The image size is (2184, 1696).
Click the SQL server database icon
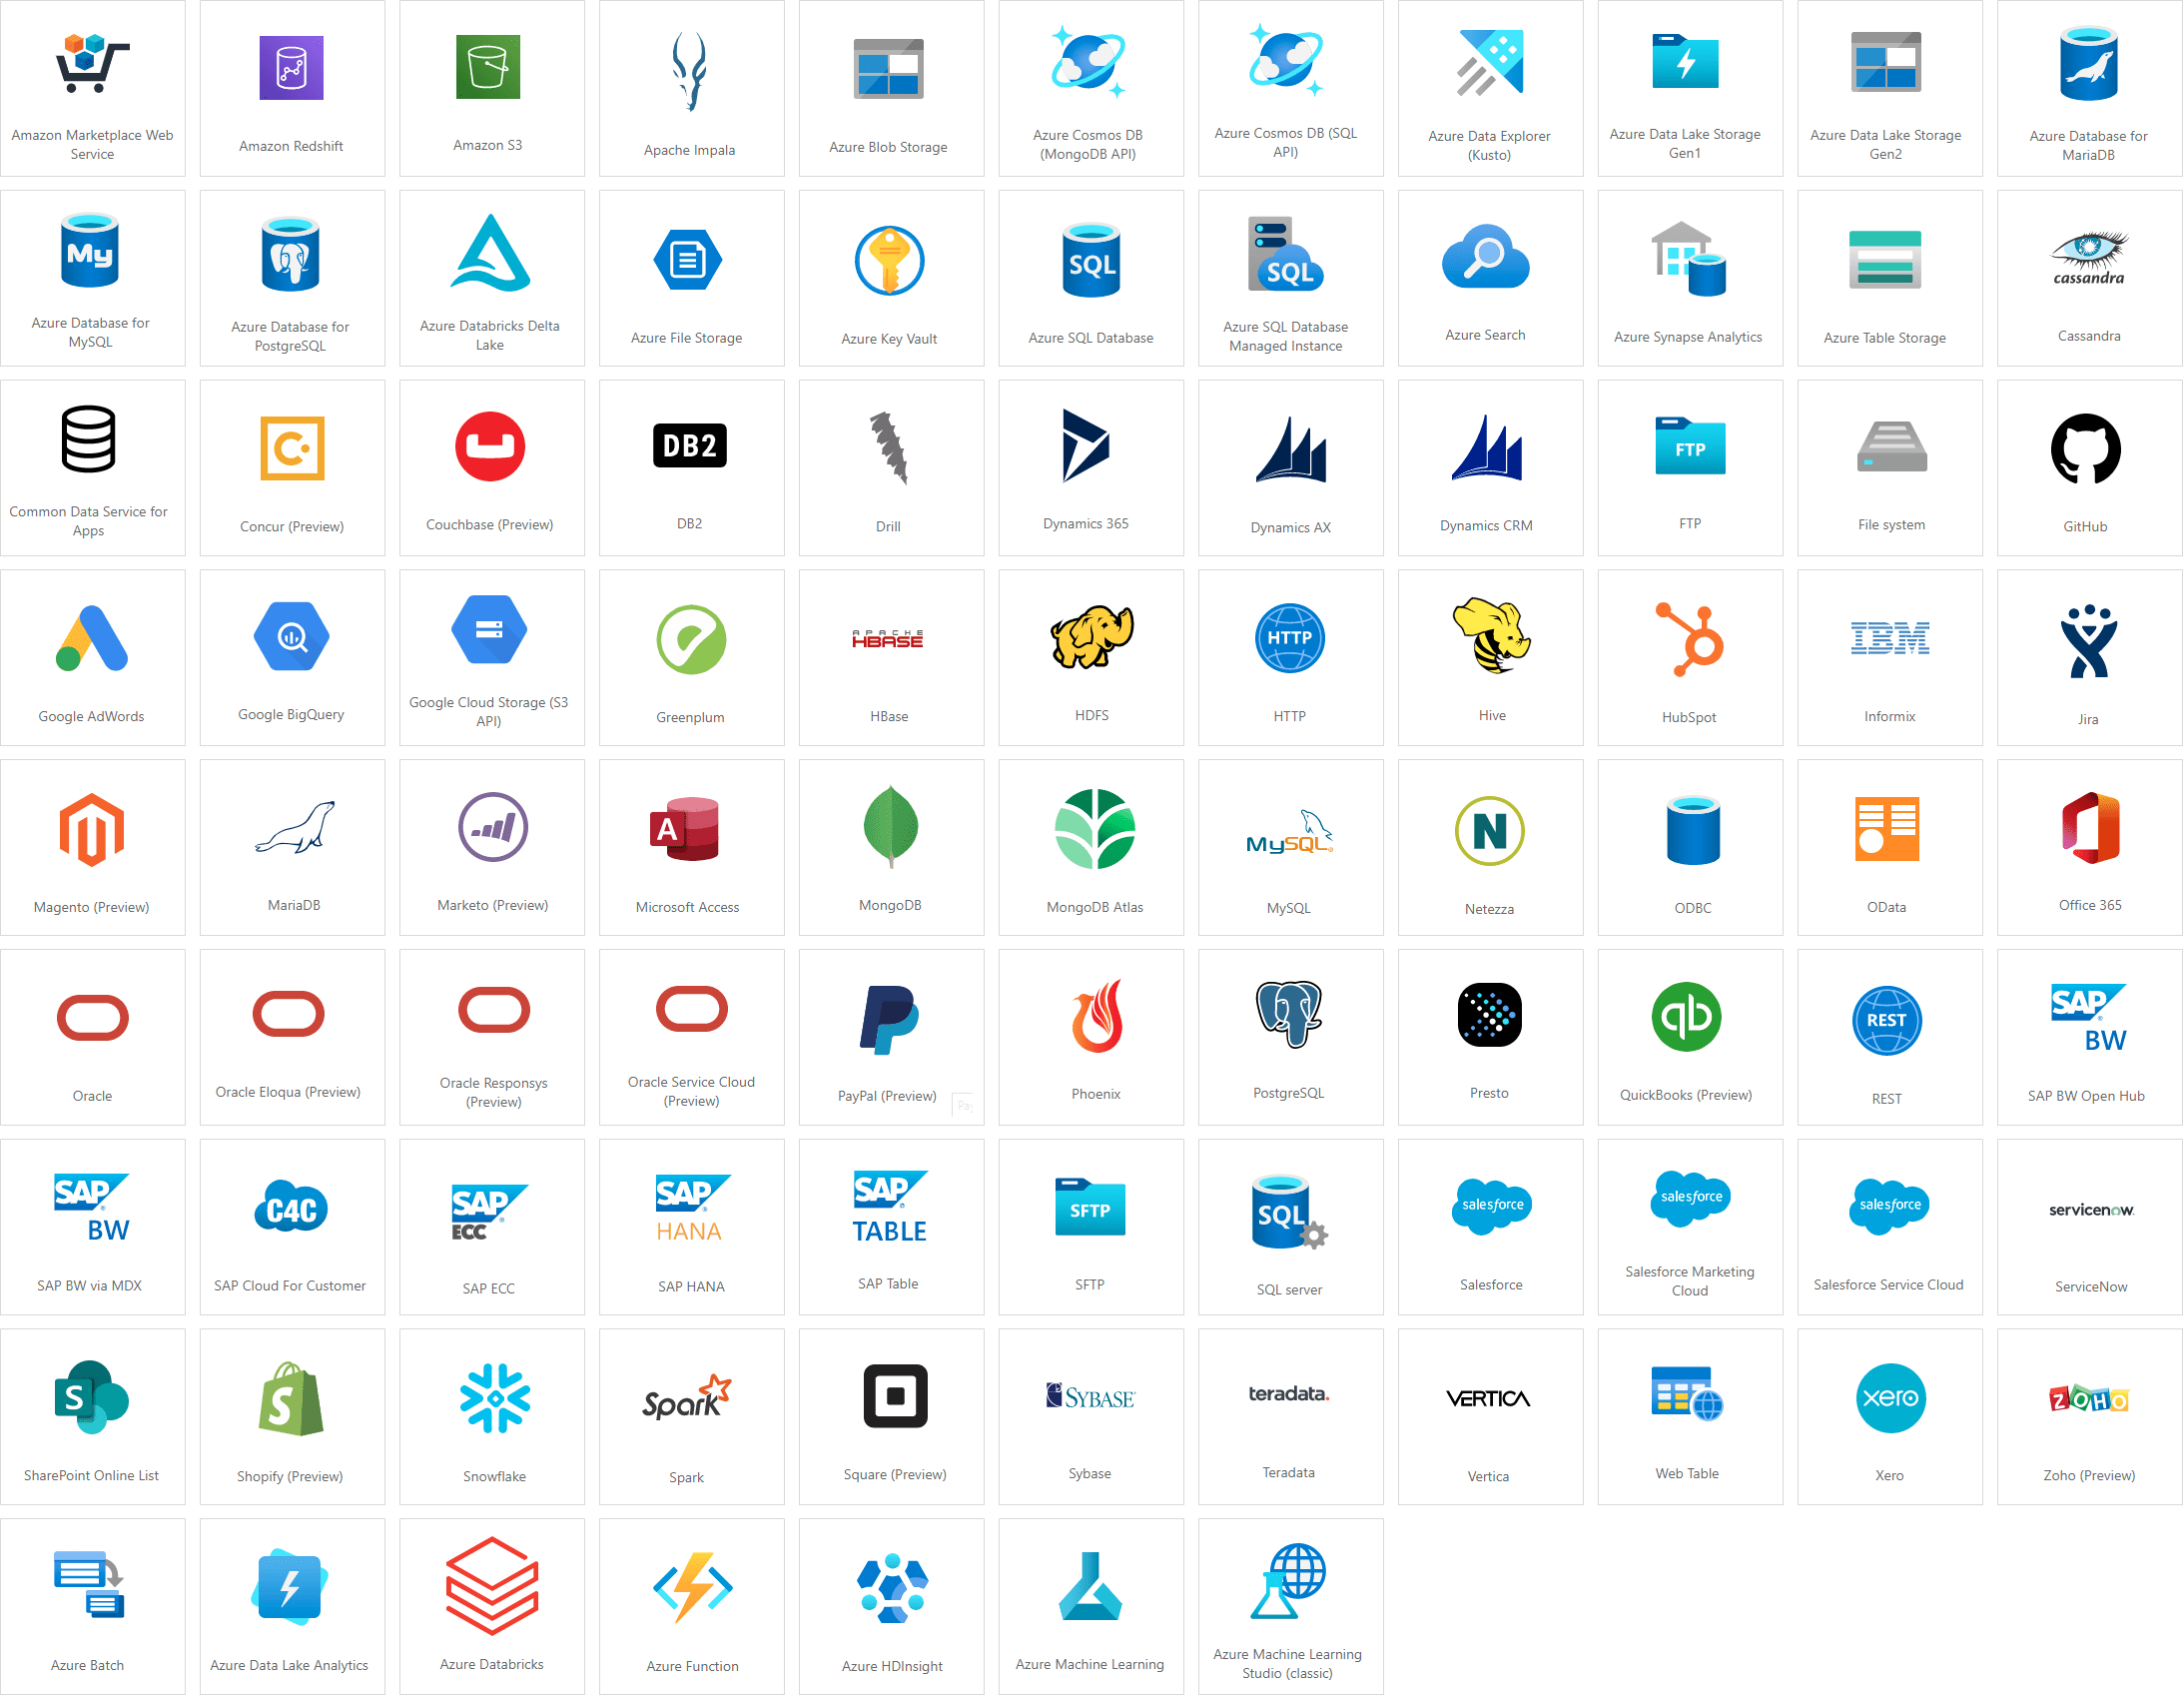coord(1289,1212)
